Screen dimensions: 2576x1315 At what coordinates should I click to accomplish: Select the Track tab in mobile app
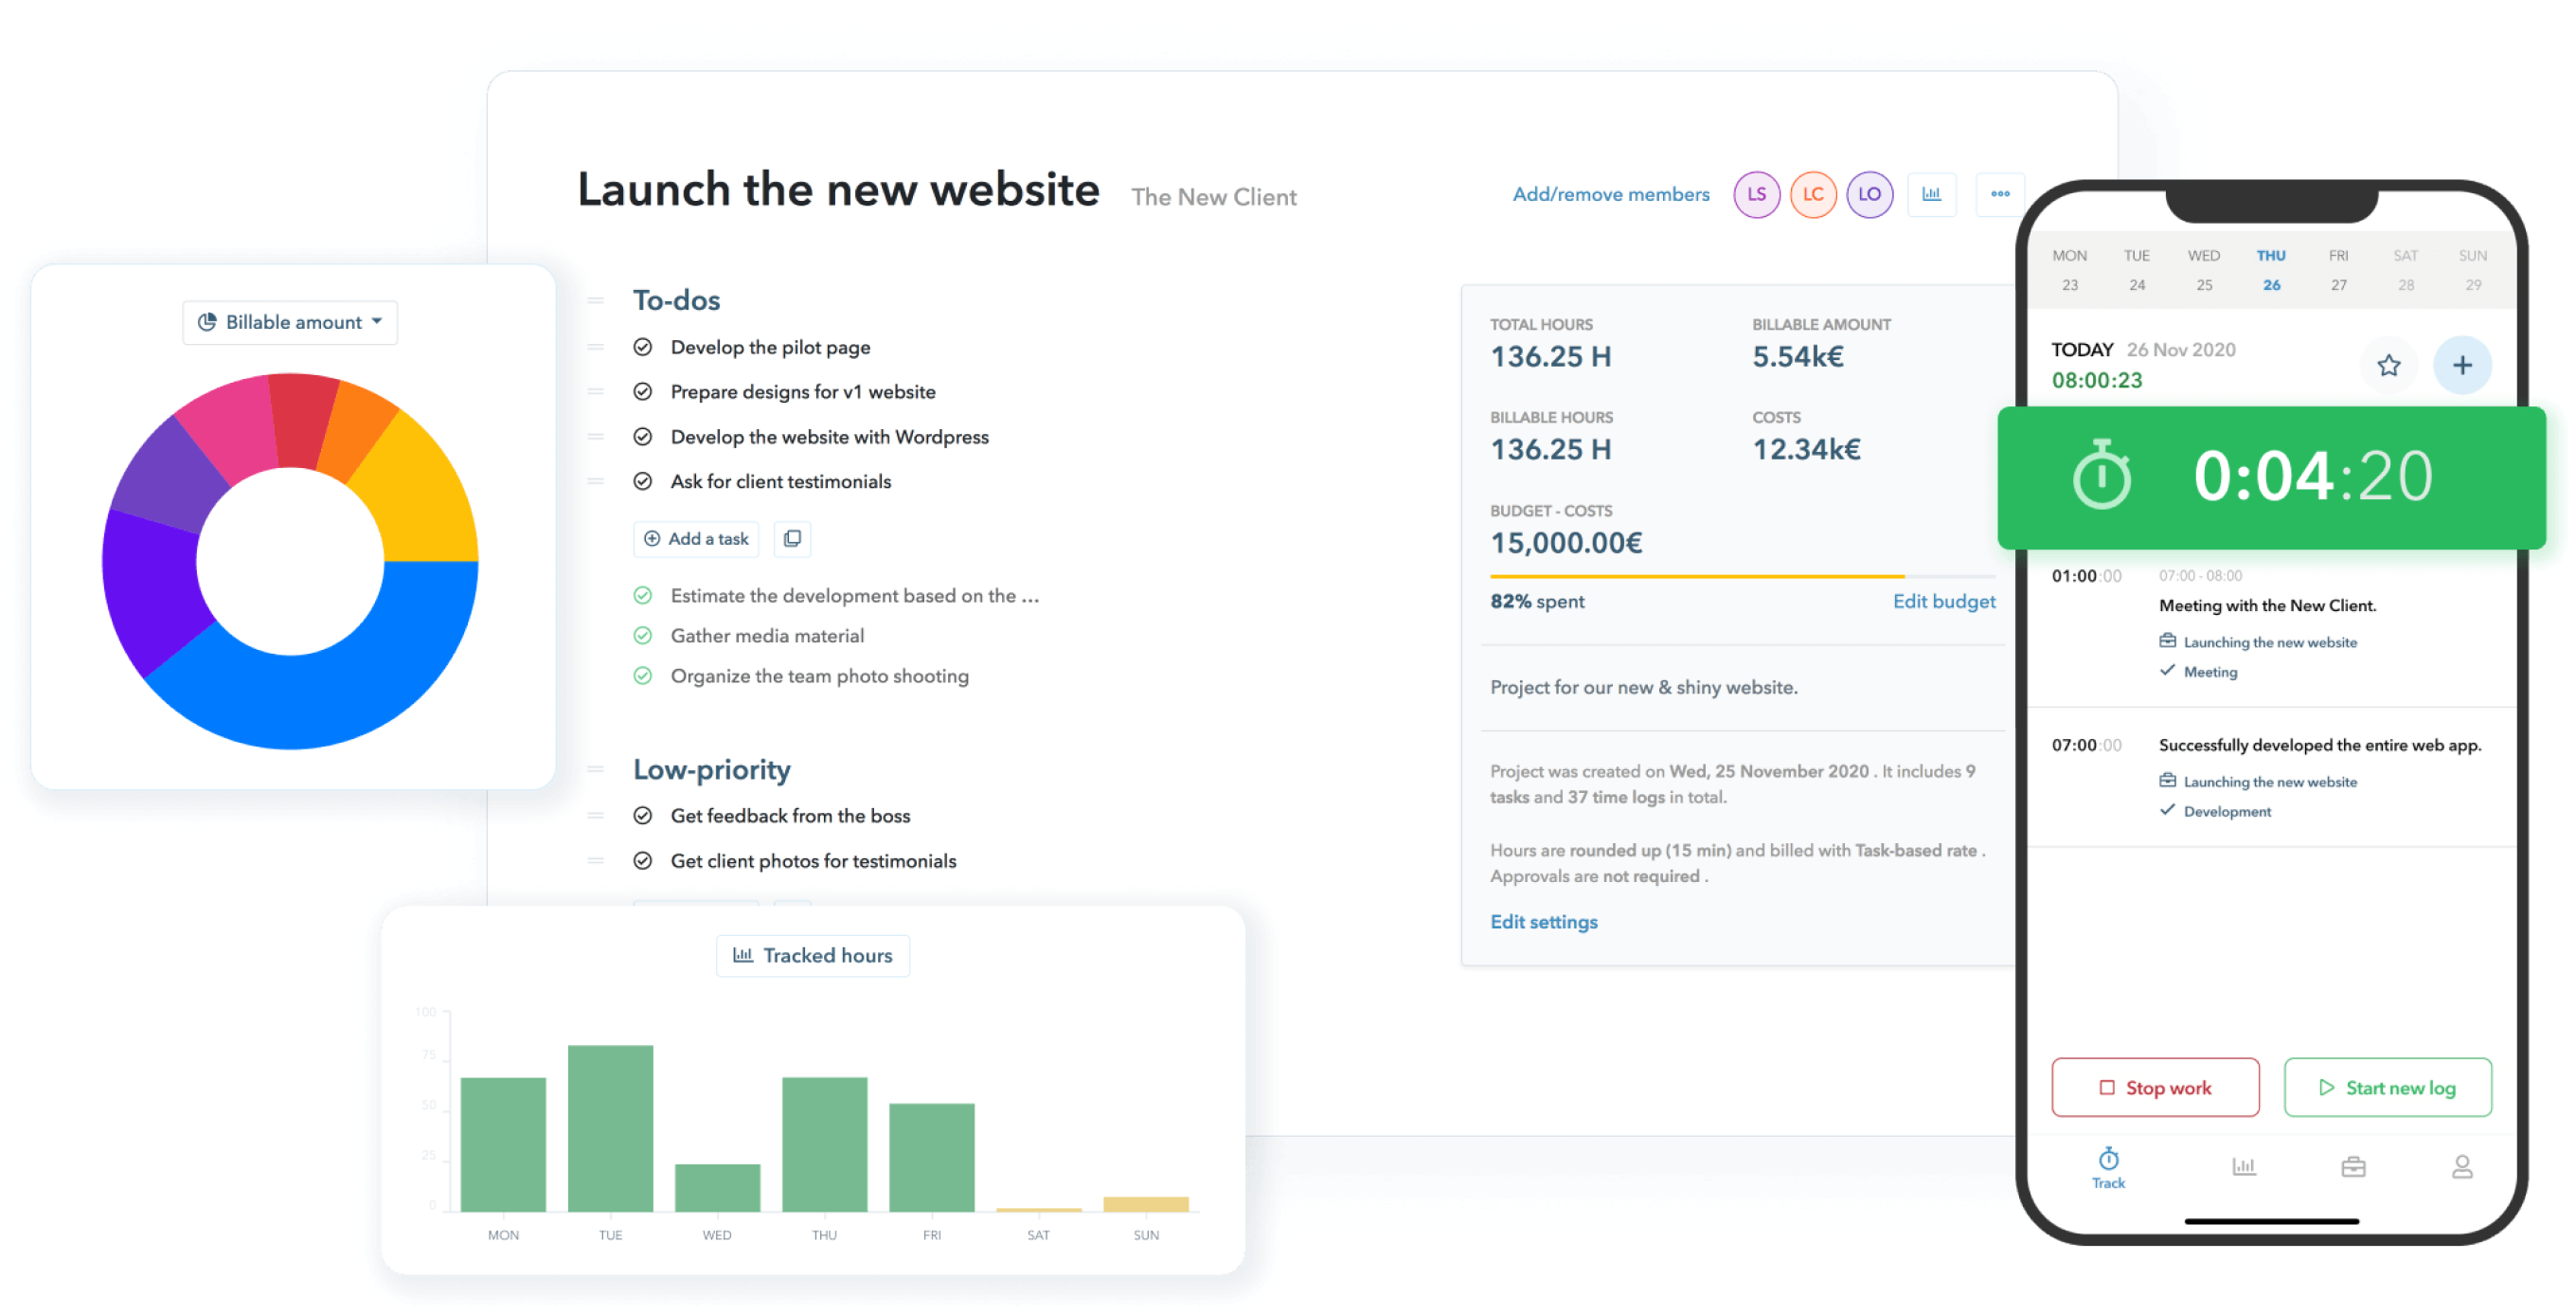(2107, 1168)
